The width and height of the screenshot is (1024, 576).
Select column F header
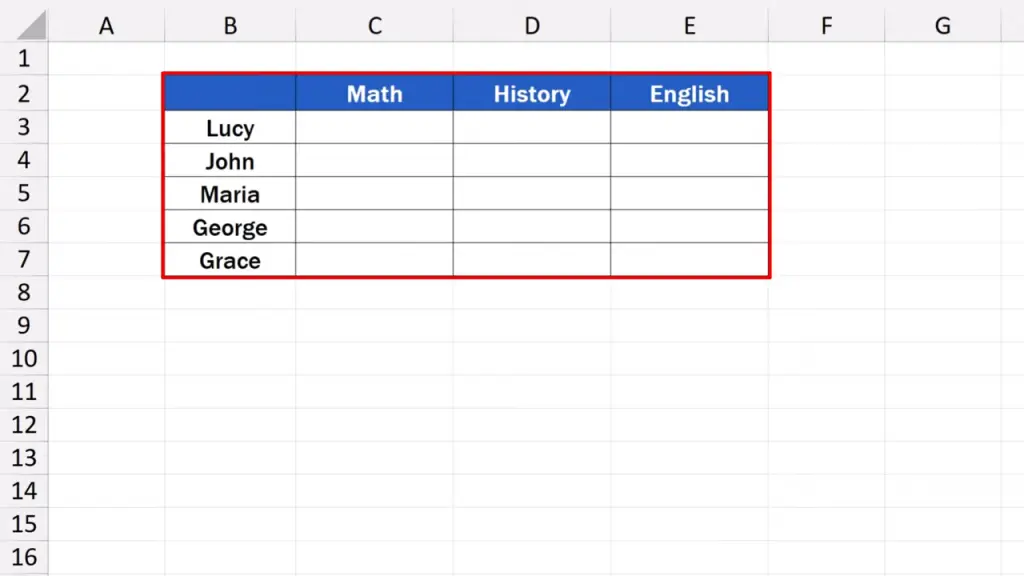pyautogui.click(x=826, y=26)
